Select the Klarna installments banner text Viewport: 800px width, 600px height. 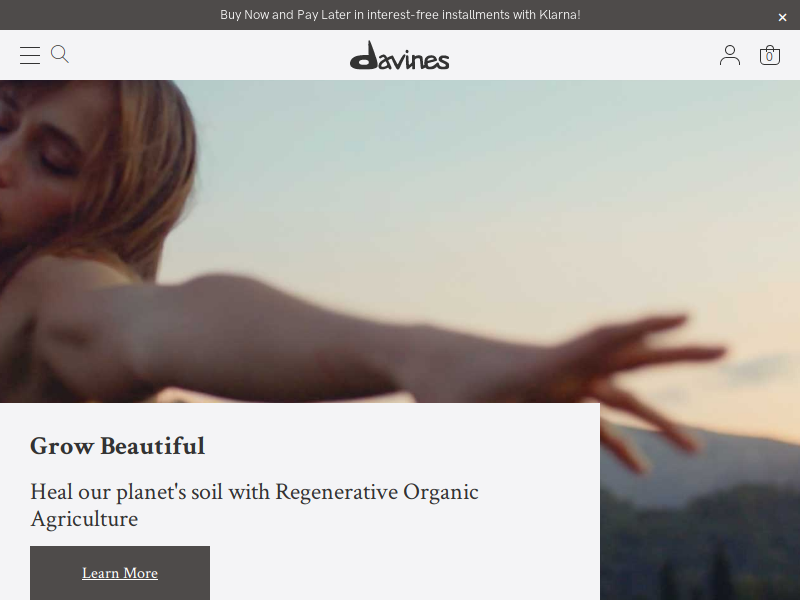(x=400, y=15)
